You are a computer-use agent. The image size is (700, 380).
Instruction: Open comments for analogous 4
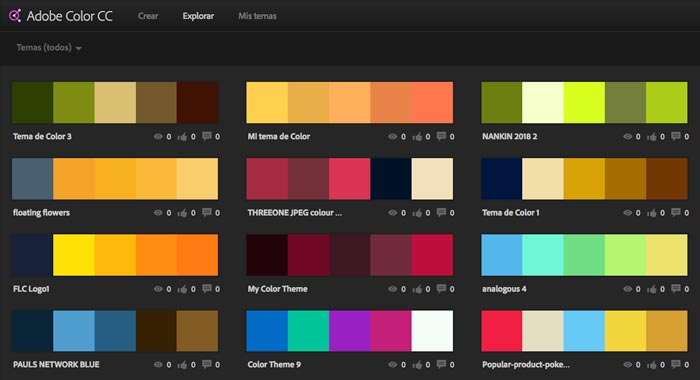click(676, 289)
